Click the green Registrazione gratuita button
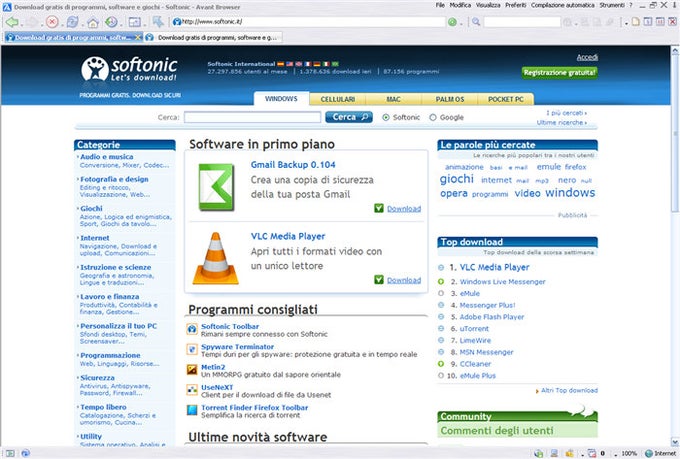680x459 pixels. [x=559, y=72]
